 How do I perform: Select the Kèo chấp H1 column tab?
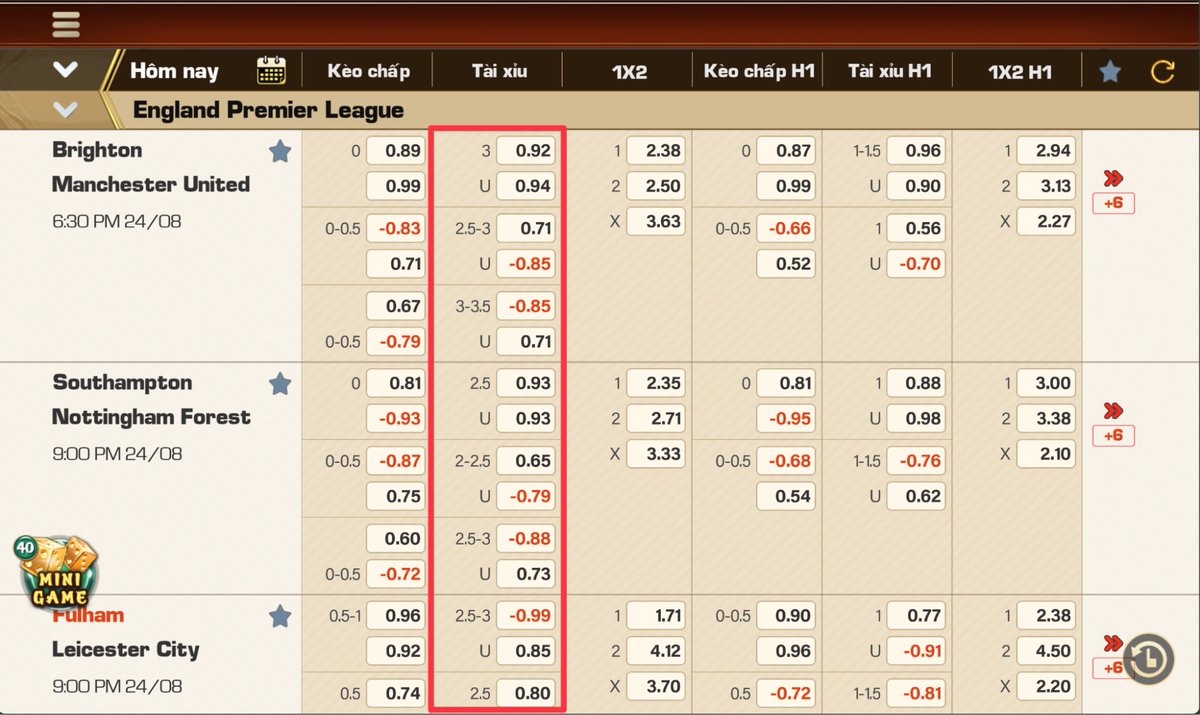pos(760,71)
